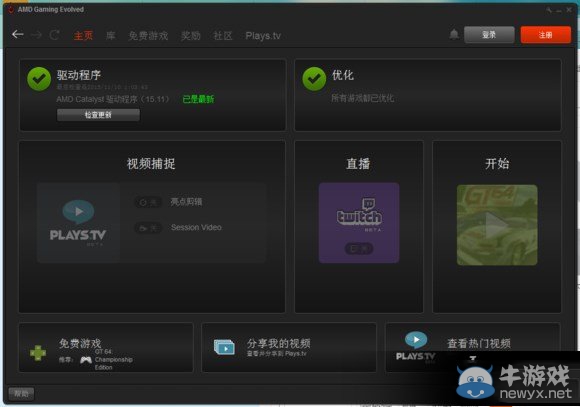This screenshot has width=580, height=407.
Task: Click the 免费游戏 title in the bottom tile
Action: (x=80, y=343)
